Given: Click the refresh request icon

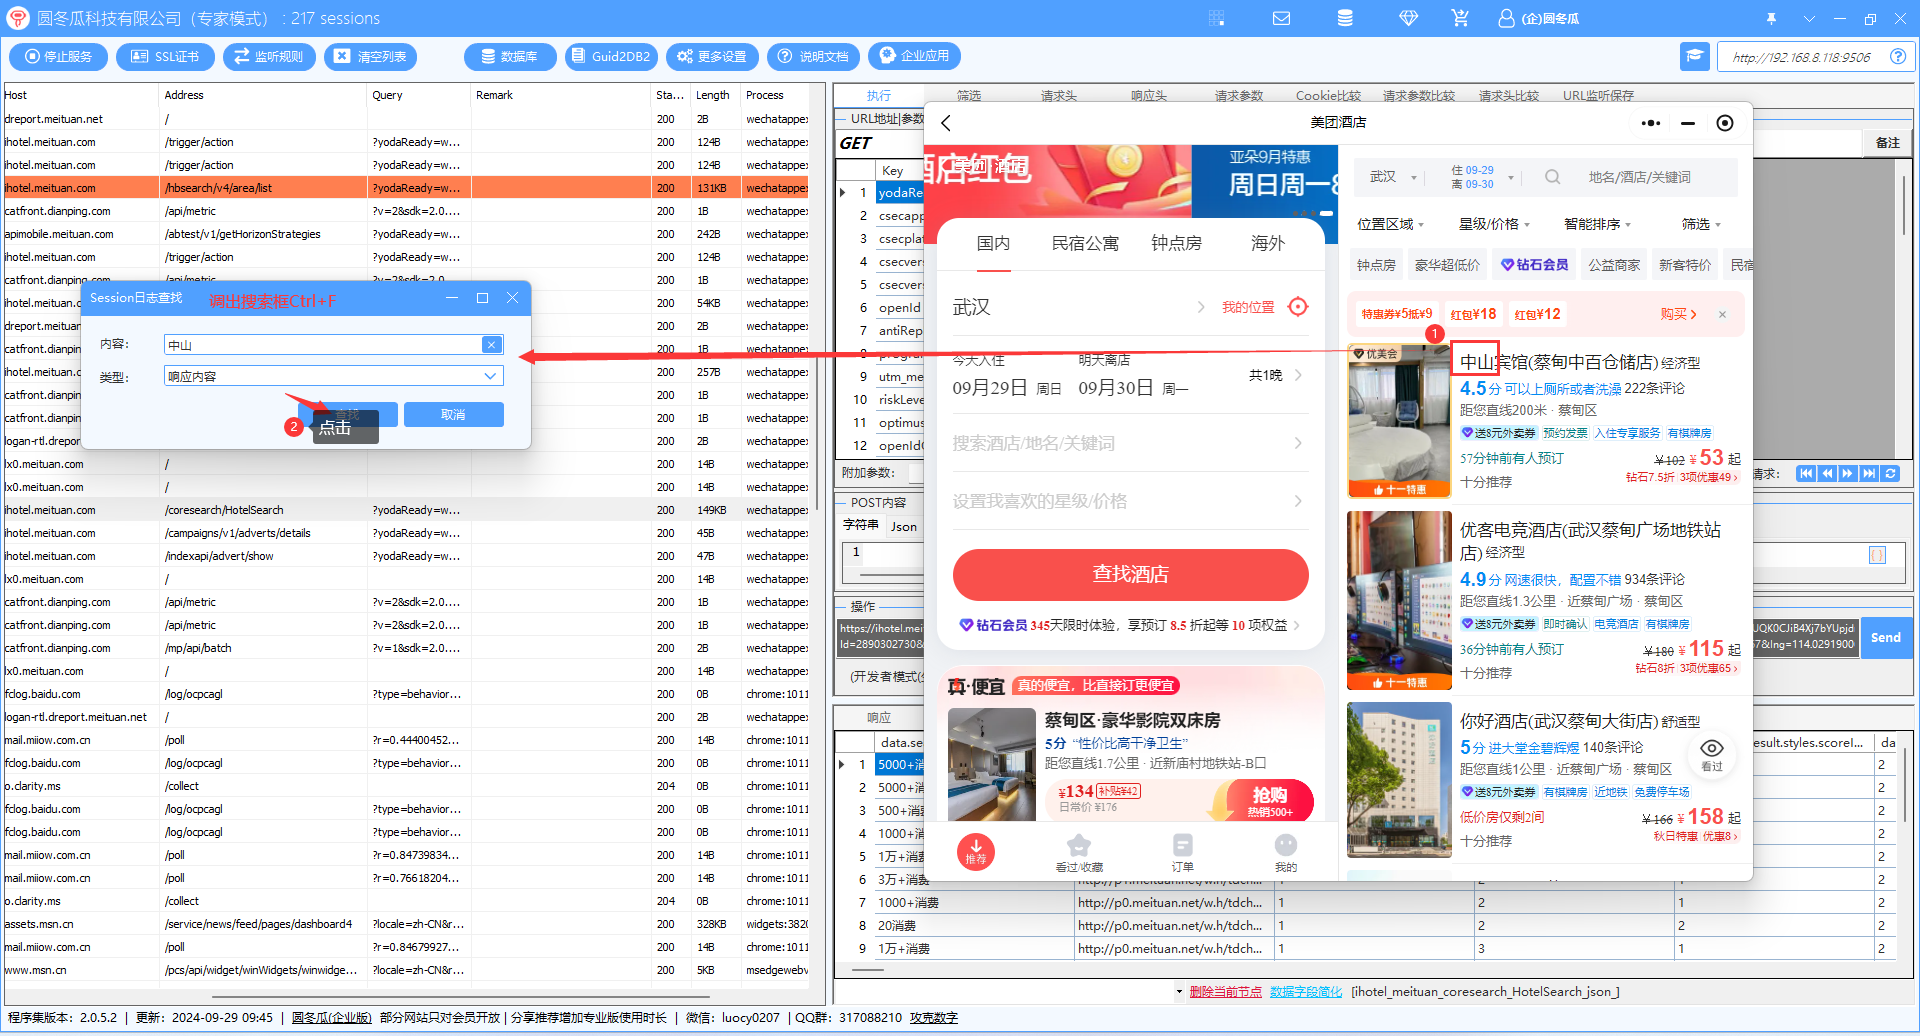Looking at the screenshot, I should [x=1890, y=474].
